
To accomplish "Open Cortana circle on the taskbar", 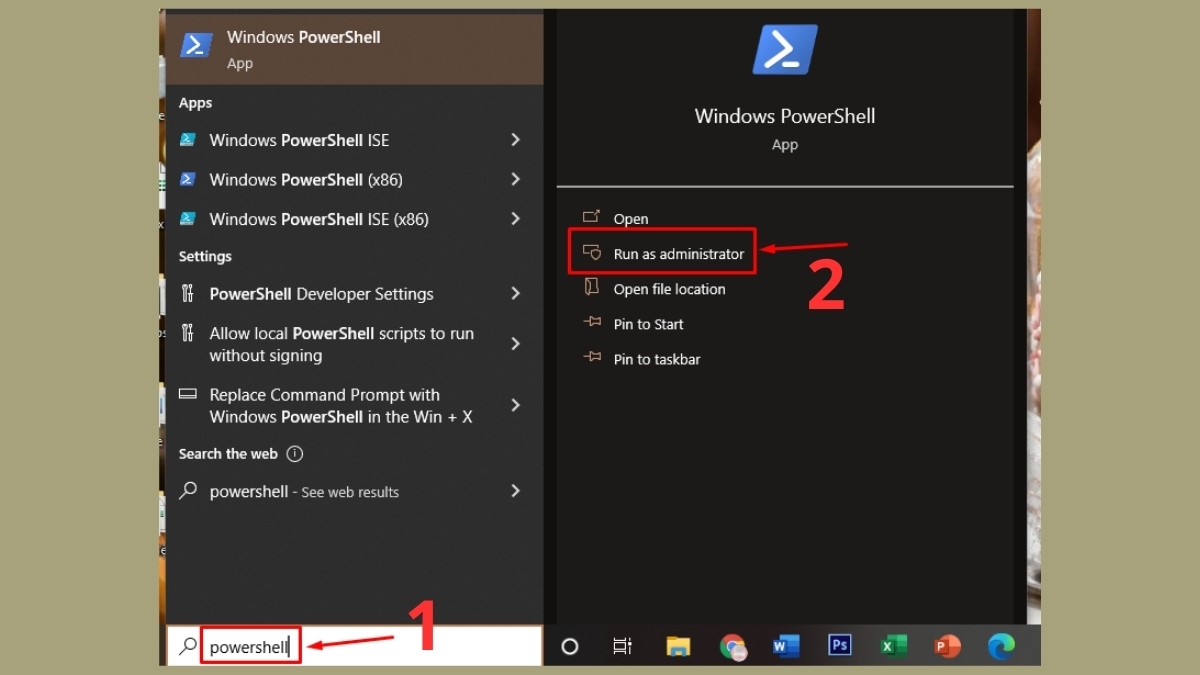I will [570, 646].
